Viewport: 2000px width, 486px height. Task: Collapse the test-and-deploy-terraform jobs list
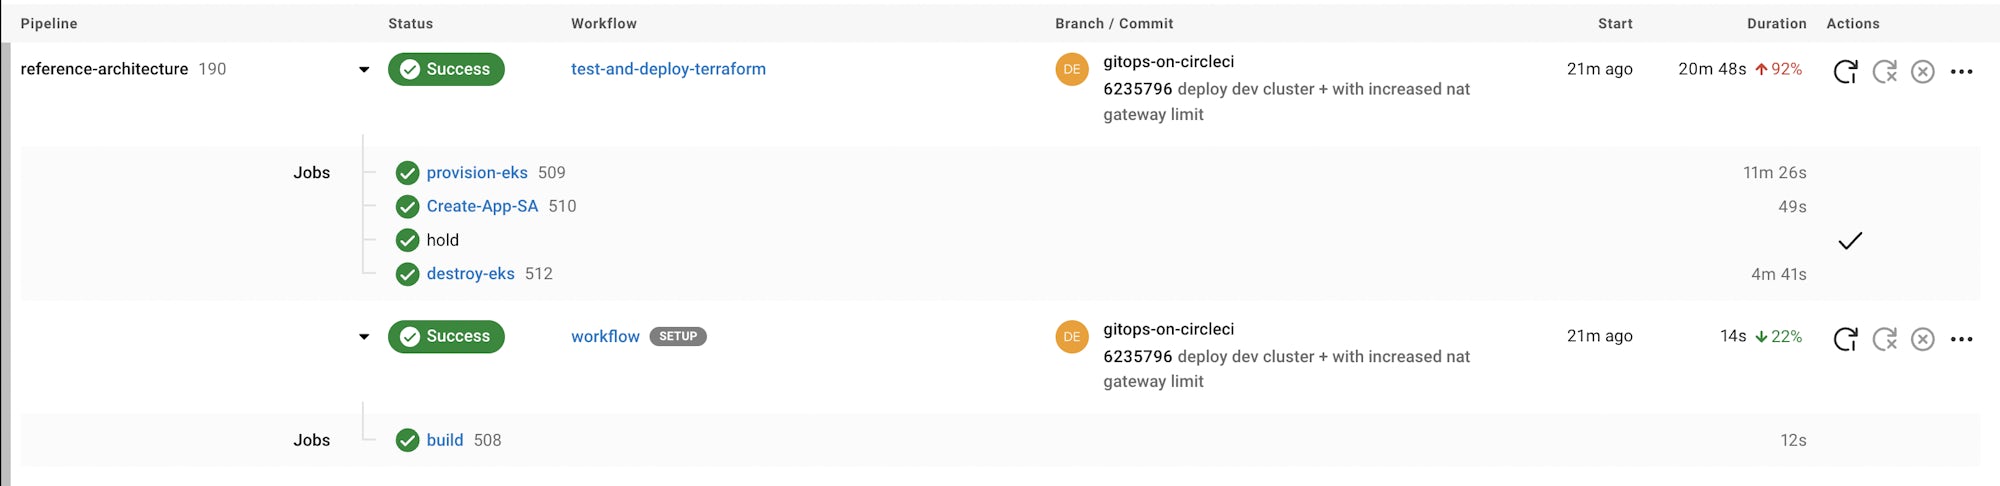pyautogui.click(x=364, y=70)
